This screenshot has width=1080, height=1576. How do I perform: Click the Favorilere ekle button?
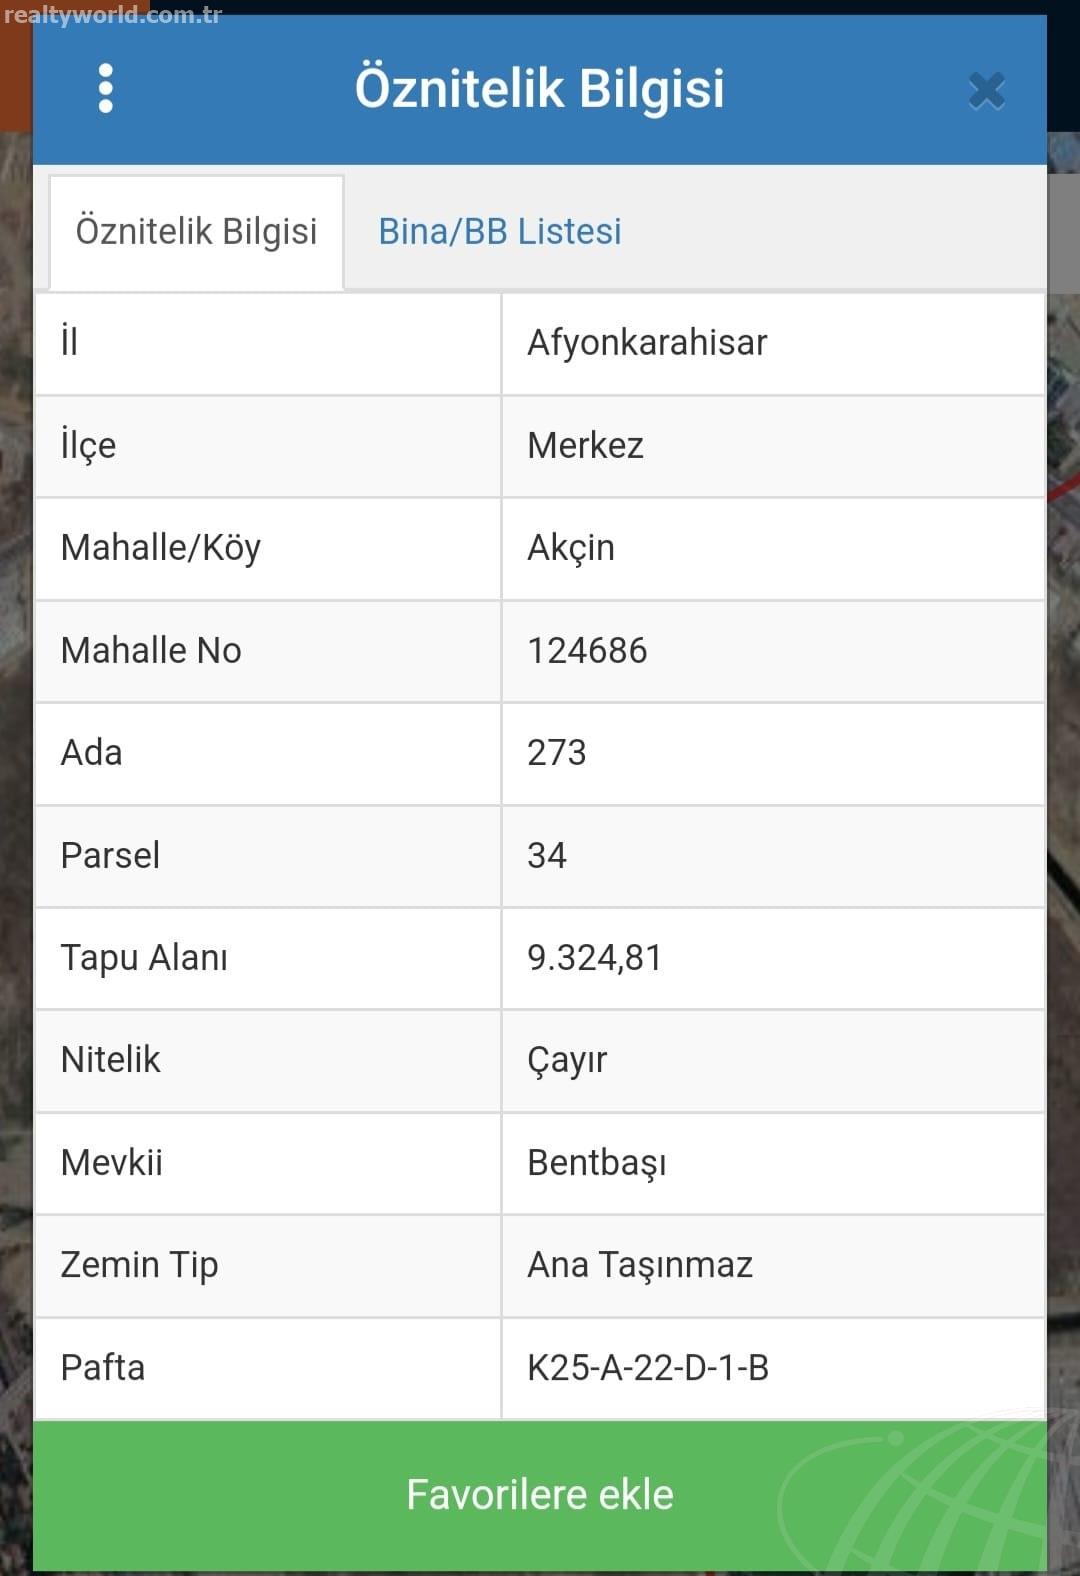(x=540, y=1495)
